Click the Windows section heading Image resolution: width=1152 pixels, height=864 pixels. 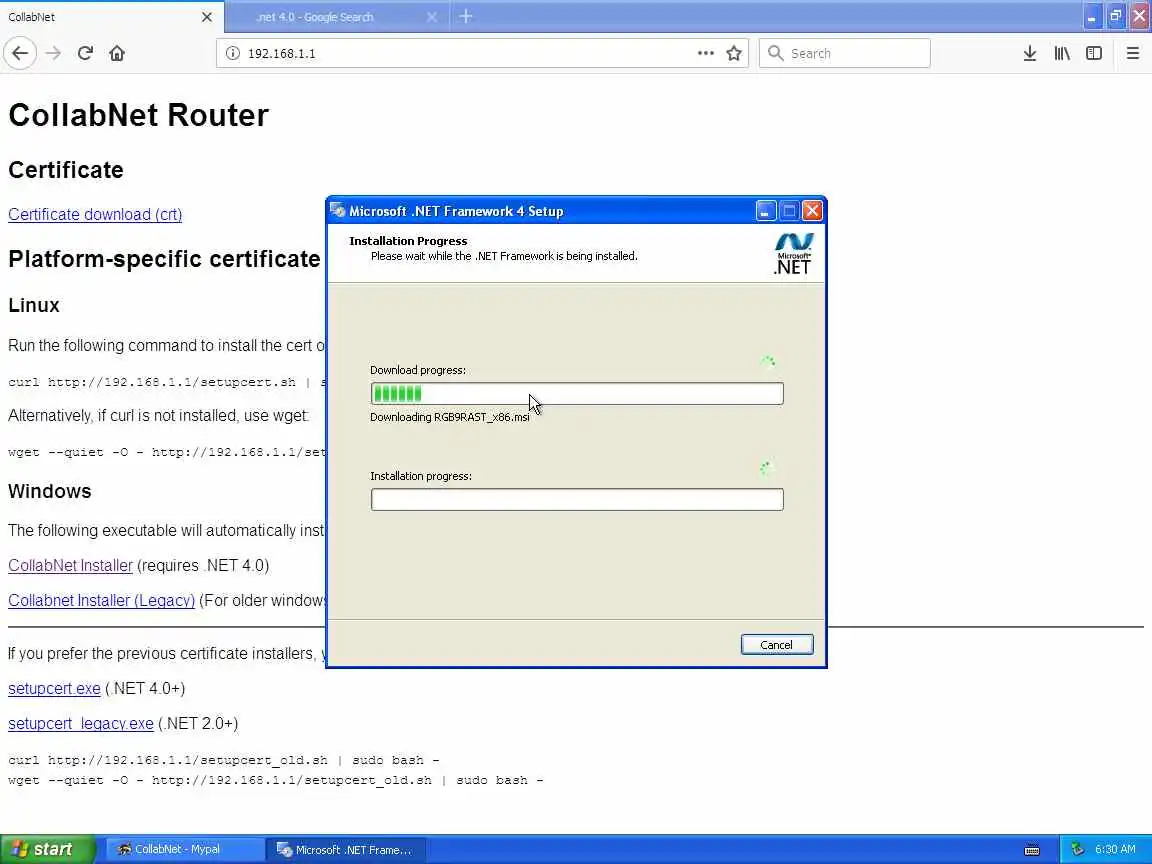[x=49, y=491]
